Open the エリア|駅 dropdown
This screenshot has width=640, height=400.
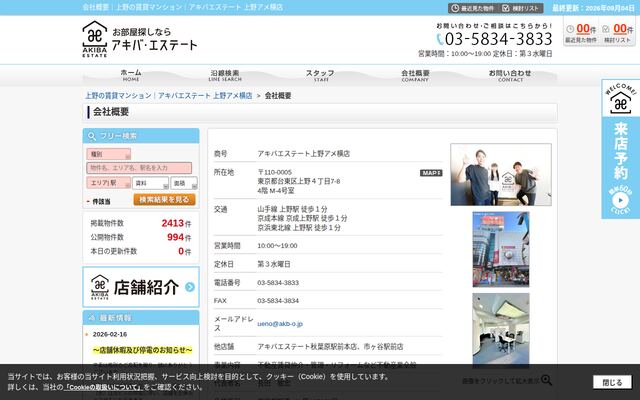[109, 183]
